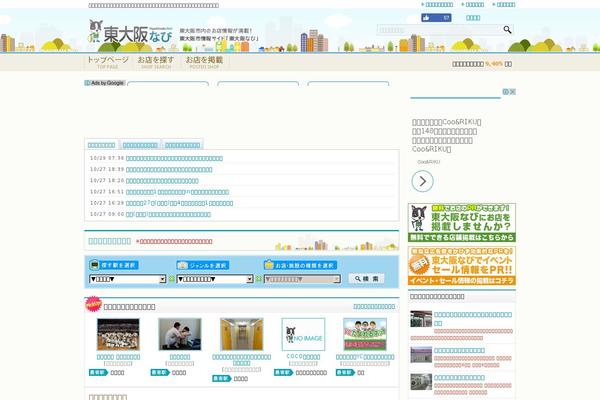The image size is (600, 400).
Task: Open the ad info icon beside the ad close X
Action: click(505, 92)
